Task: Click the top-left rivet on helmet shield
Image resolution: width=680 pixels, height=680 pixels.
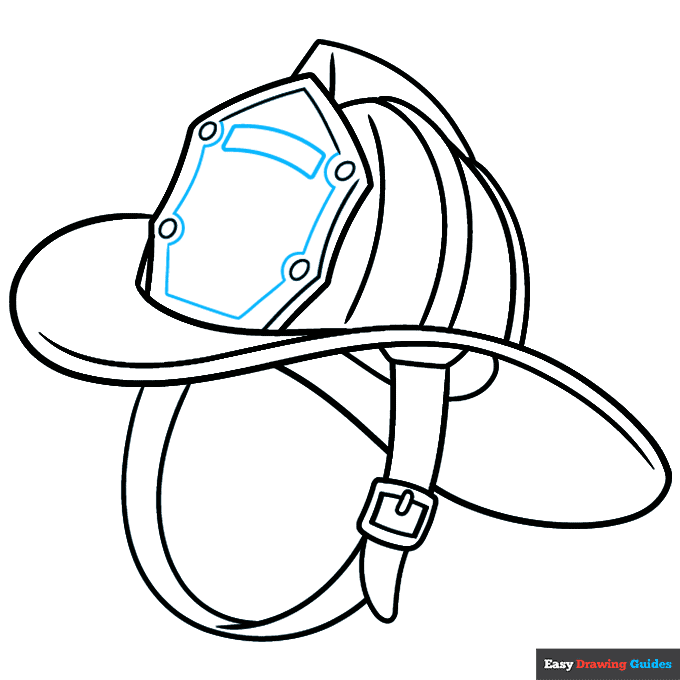Action: tap(207, 132)
